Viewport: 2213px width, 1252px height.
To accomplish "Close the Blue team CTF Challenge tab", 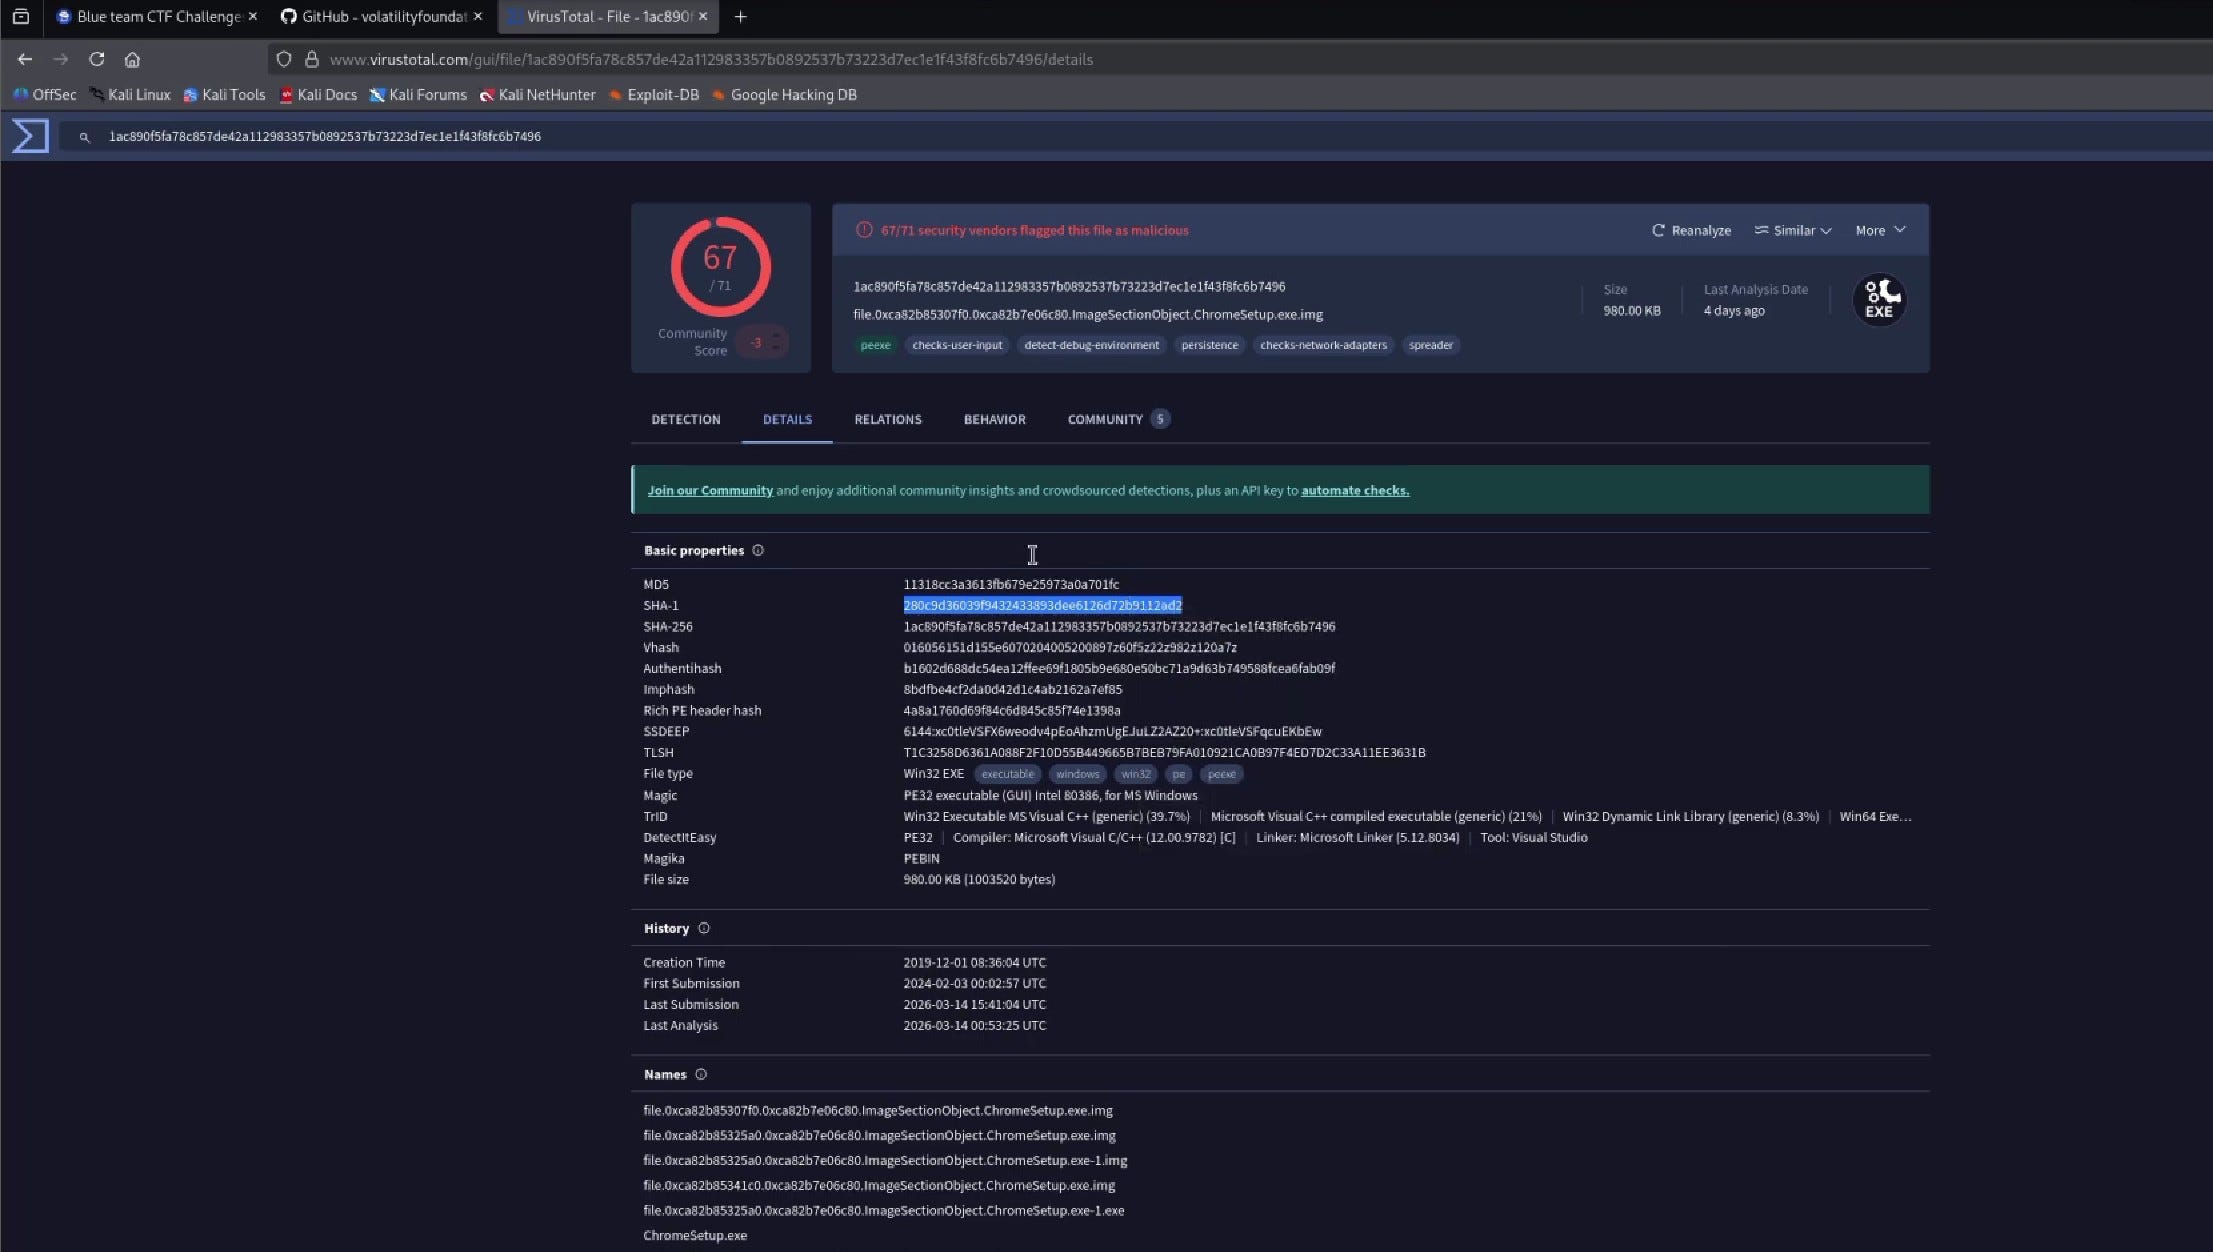I will [x=253, y=17].
